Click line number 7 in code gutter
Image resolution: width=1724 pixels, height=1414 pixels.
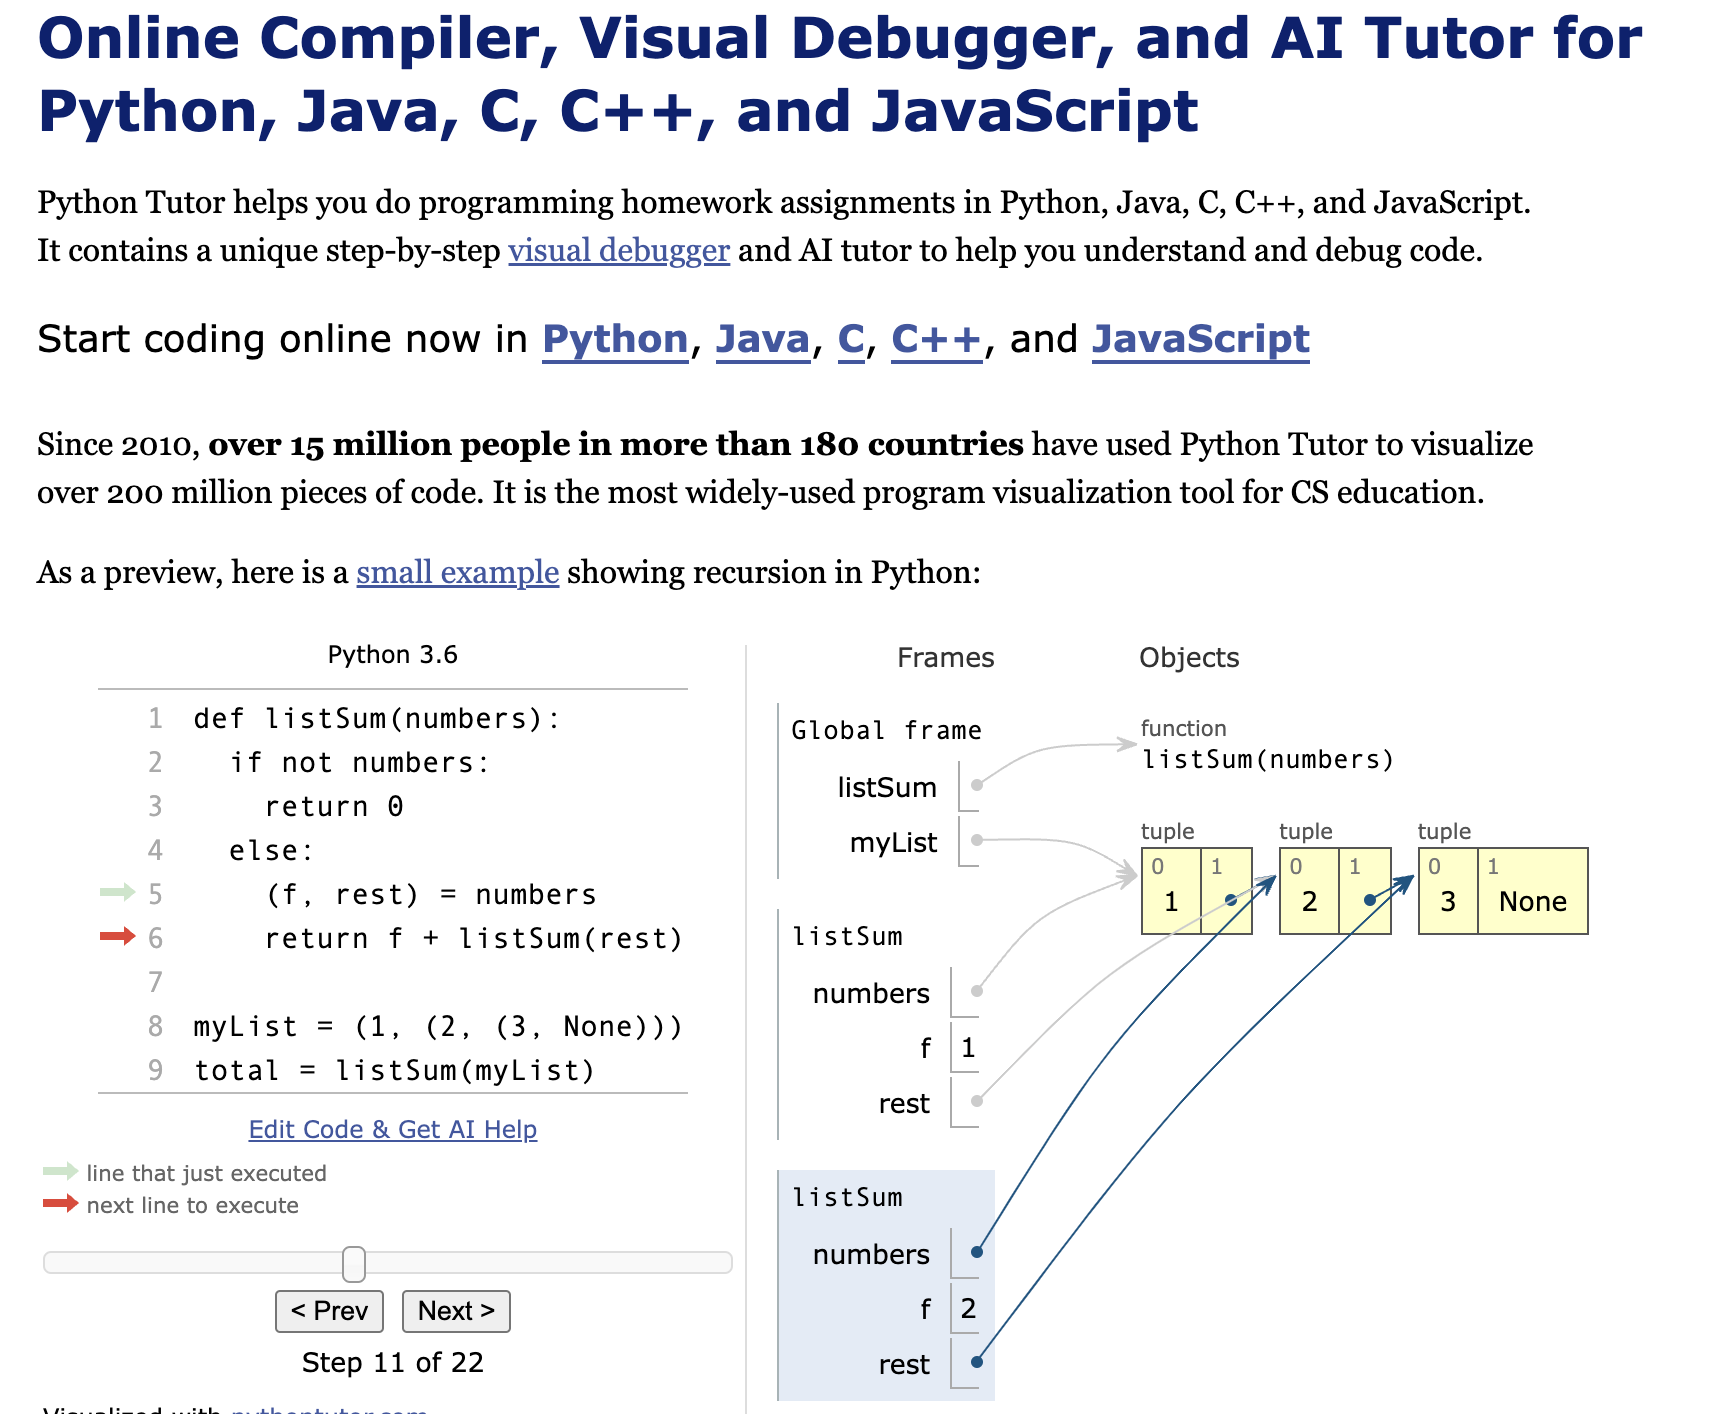tap(155, 983)
